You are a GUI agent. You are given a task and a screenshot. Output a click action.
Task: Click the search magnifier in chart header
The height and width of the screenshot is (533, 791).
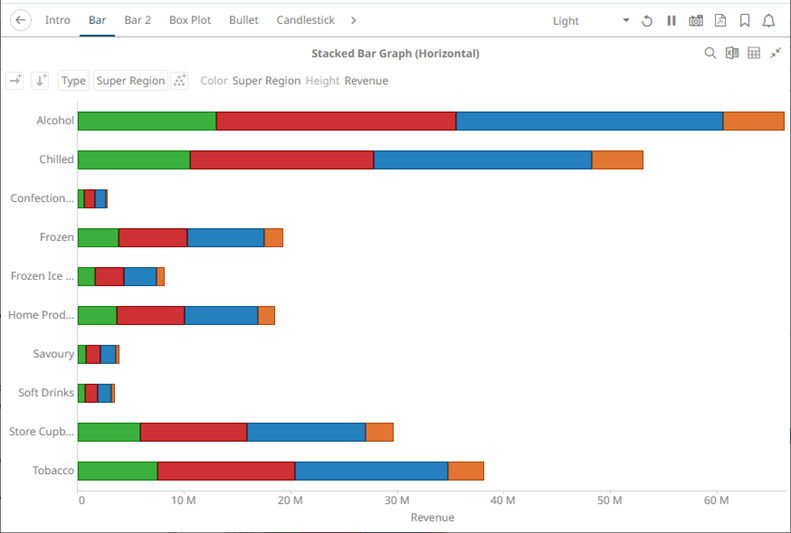click(x=710, y=53)
